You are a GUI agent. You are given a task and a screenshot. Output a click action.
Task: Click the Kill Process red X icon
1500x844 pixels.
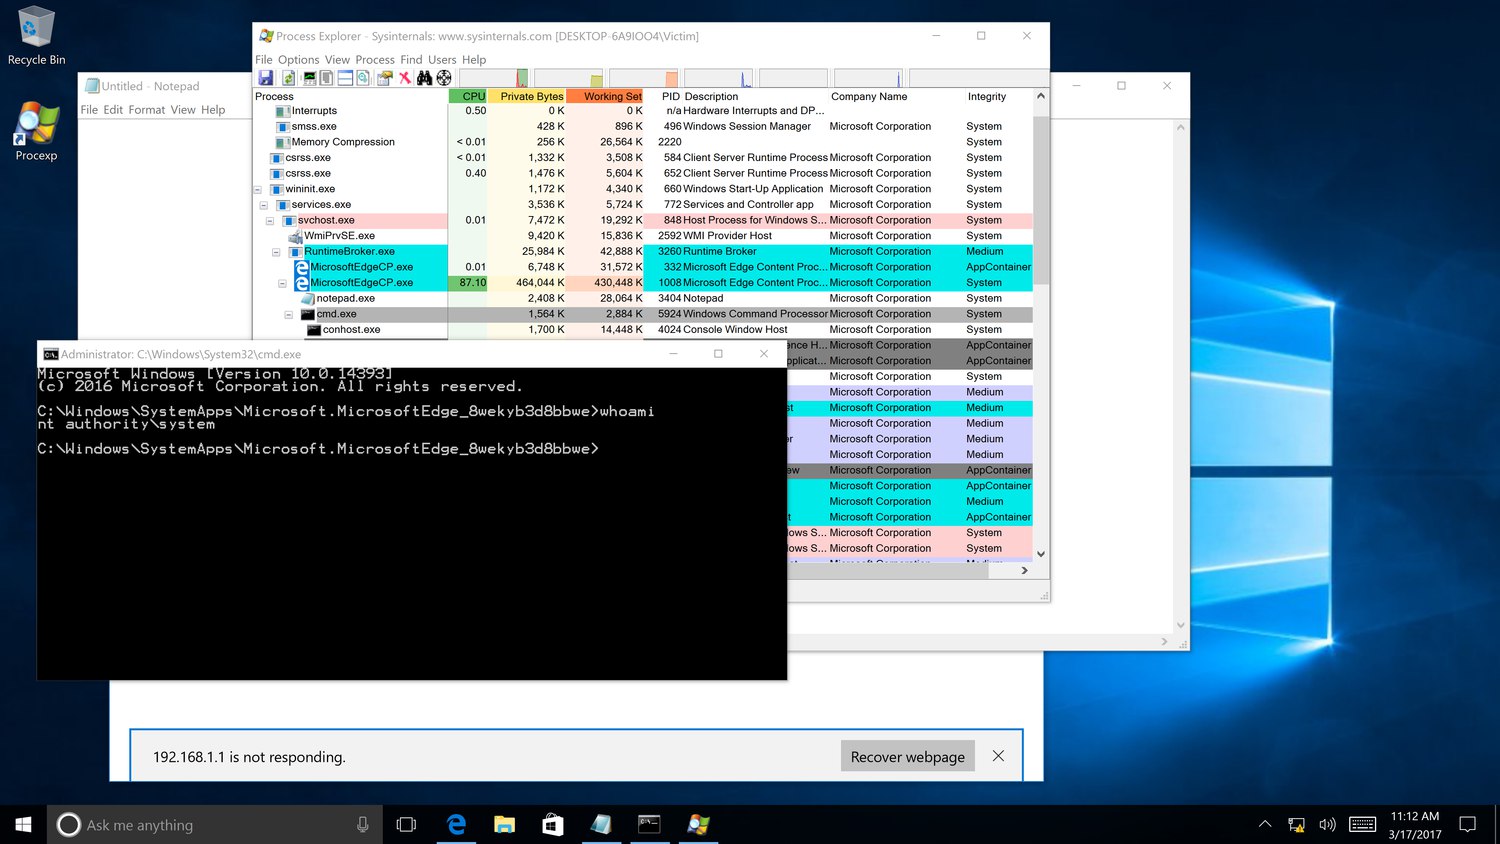(405, 78)
